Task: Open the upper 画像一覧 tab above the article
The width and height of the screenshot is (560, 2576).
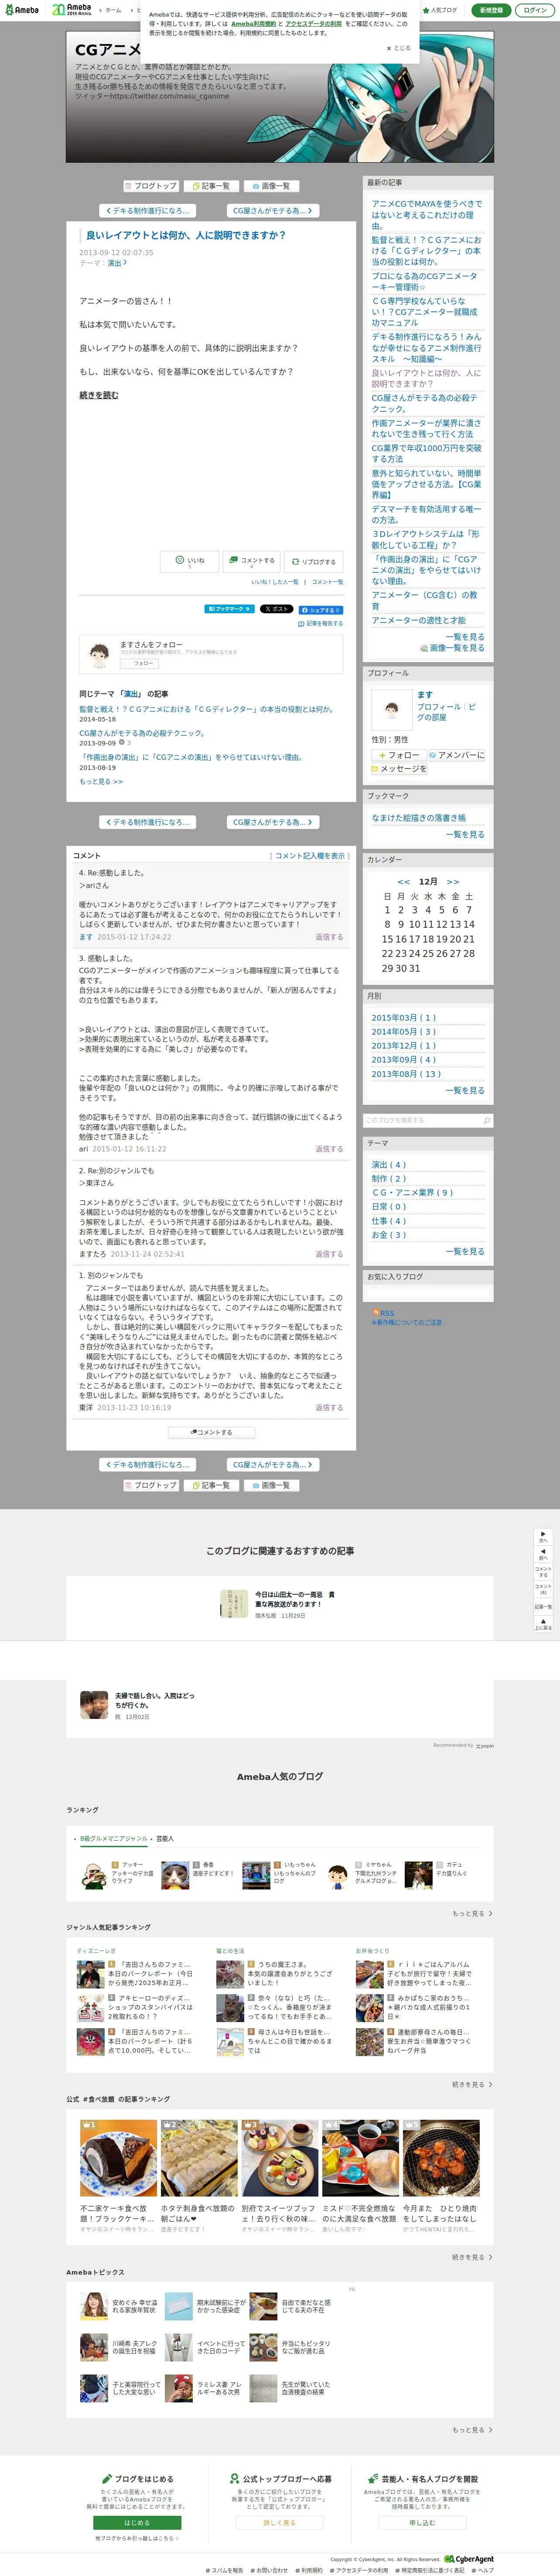Action: [x=270, y=186]
